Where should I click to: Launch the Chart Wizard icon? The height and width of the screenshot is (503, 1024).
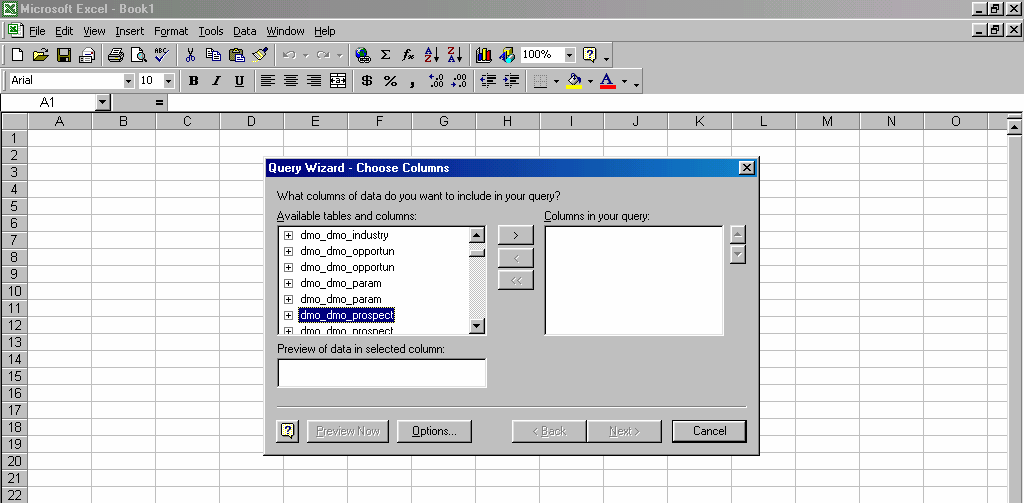(484, 56)
